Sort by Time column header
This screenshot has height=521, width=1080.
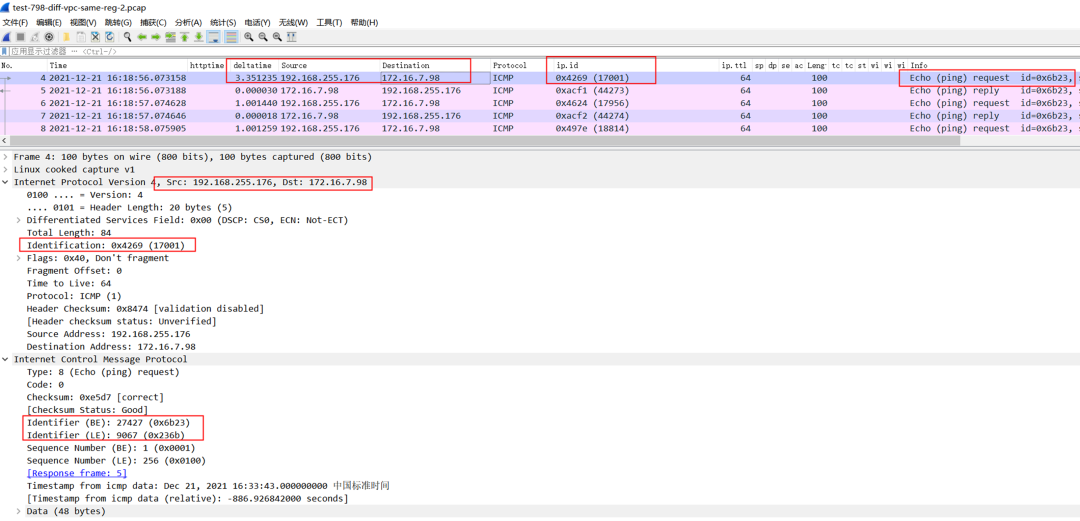pos(117,65)
